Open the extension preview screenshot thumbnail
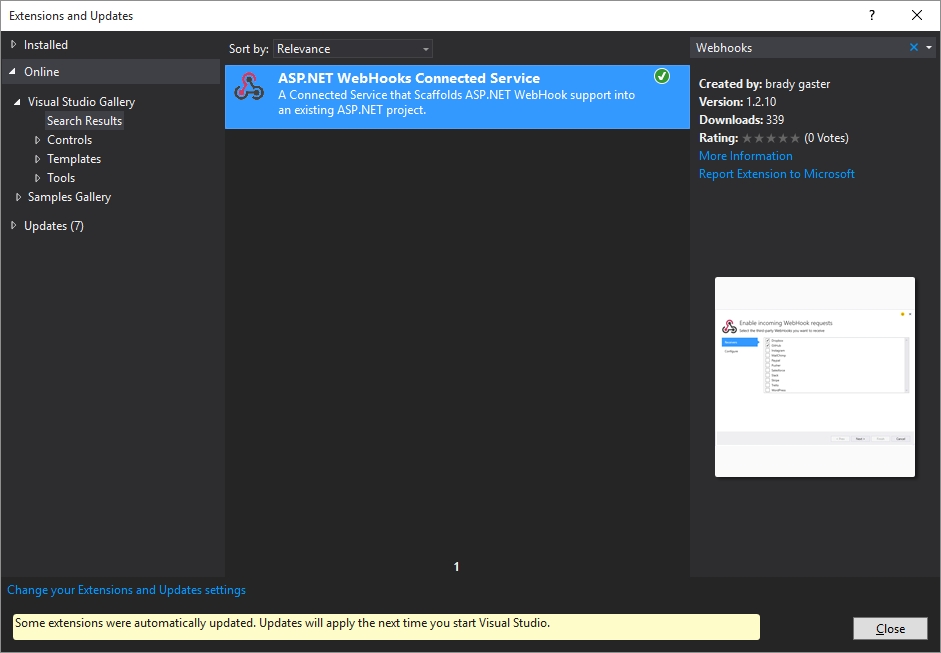This screenshot has width=941, height=653. point(814,377)
